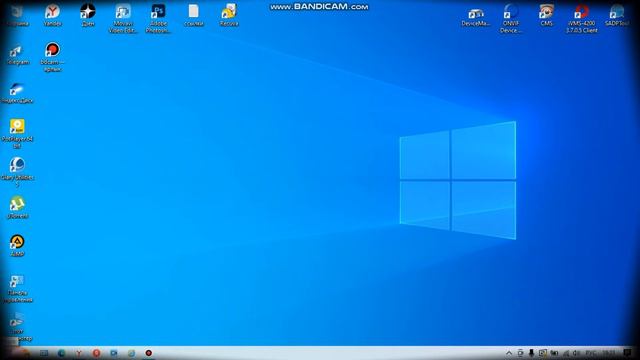
Task: Open the volume speaker icon in the tray
Action: coord(576,353)
